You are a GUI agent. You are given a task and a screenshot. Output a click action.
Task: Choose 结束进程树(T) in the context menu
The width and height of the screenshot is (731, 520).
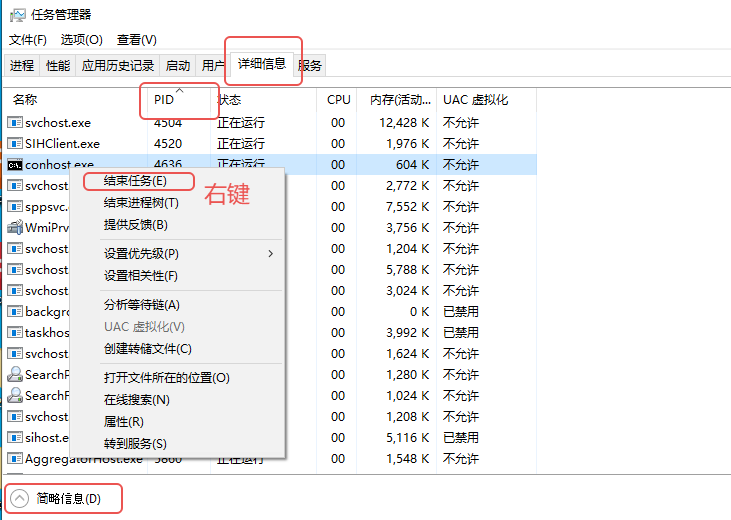[141, 203]
